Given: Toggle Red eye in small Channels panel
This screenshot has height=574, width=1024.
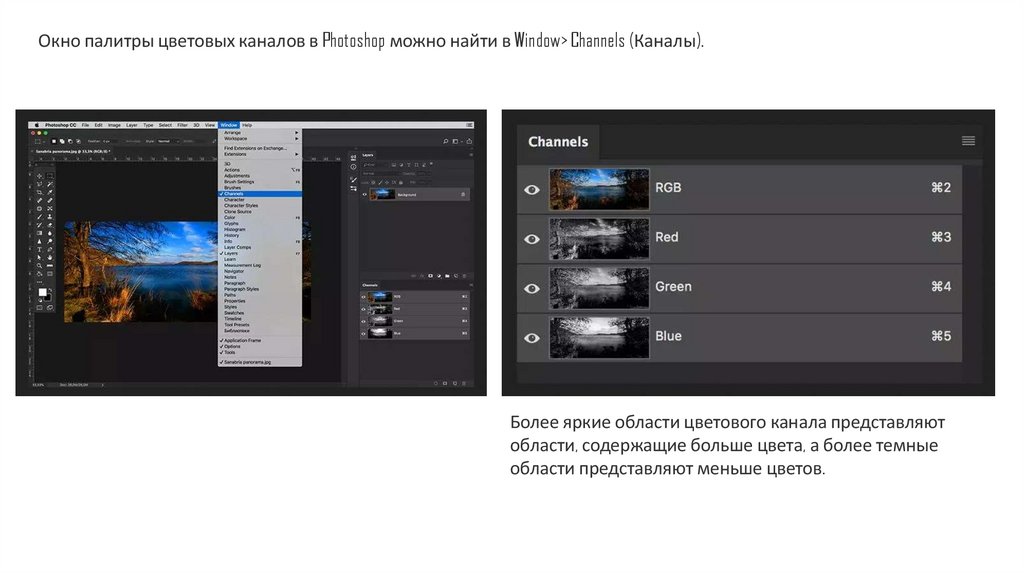Looking at the screenshot, I should coord(363,309).
